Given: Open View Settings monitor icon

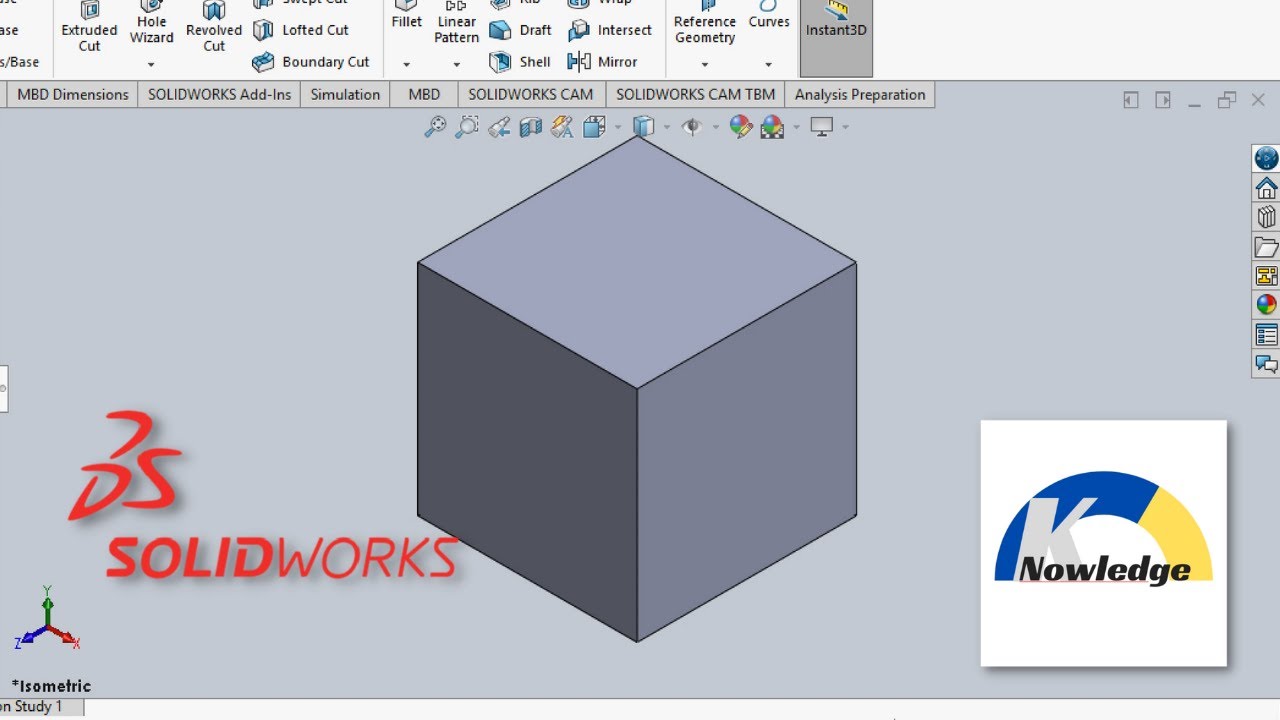Looking at the screenshot, I should pos(822,127).
